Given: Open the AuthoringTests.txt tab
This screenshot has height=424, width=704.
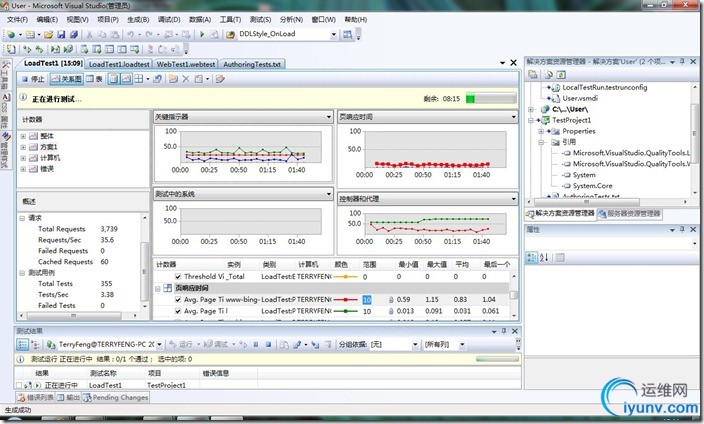Looking at the screenshot, I should click(x=252, y=64).
